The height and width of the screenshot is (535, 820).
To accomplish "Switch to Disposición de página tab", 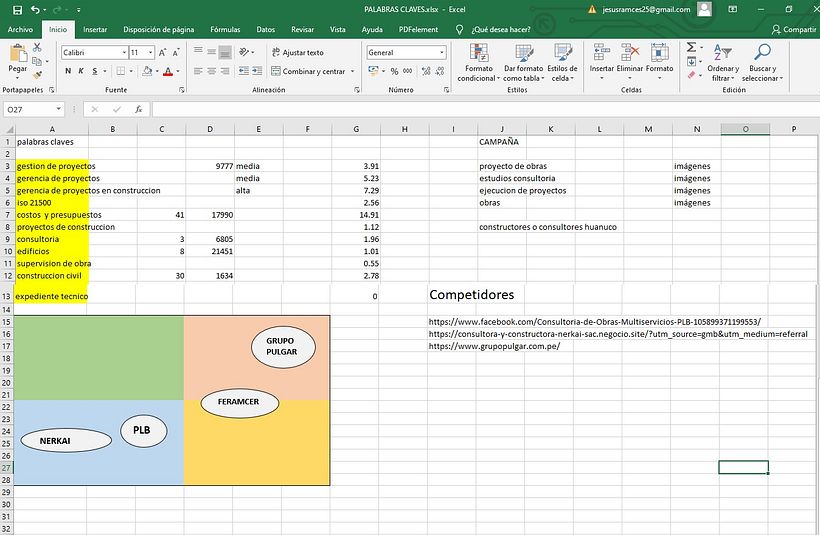I will point(158,29).
